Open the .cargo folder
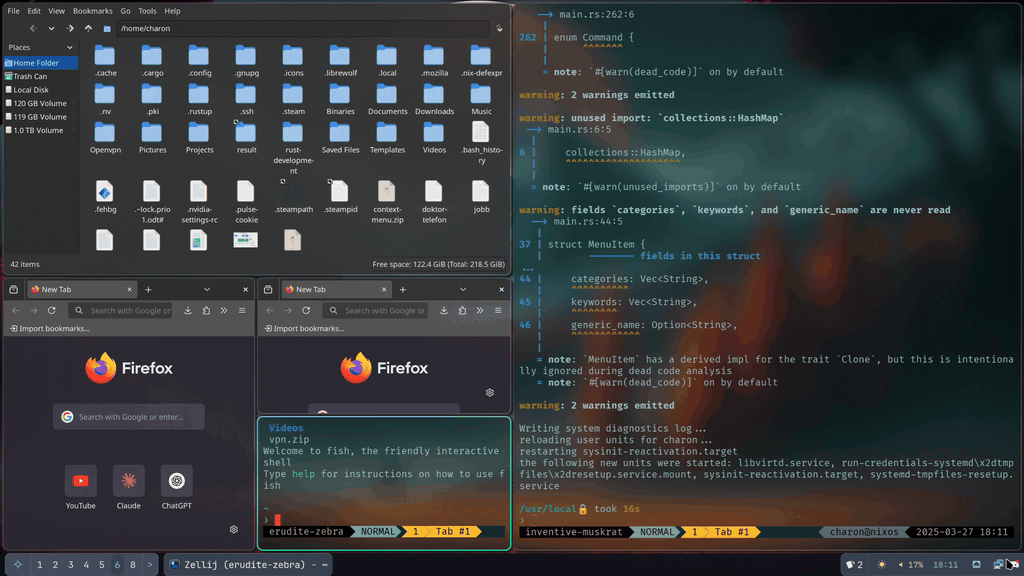 (x=152, y=57)
